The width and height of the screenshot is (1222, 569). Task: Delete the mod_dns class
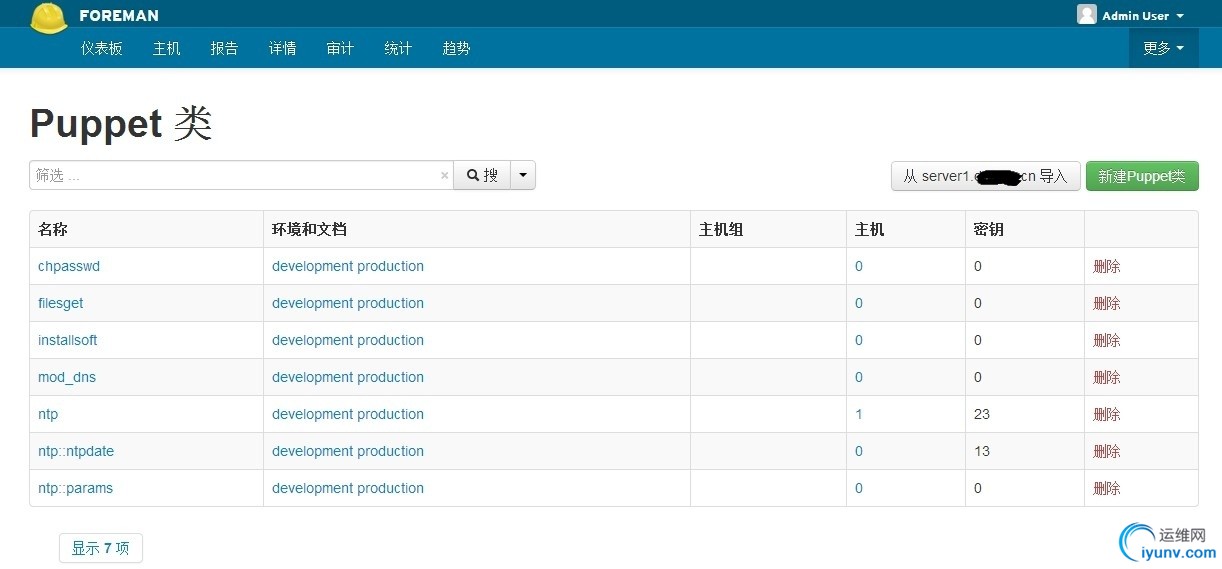pos(1107,377)
